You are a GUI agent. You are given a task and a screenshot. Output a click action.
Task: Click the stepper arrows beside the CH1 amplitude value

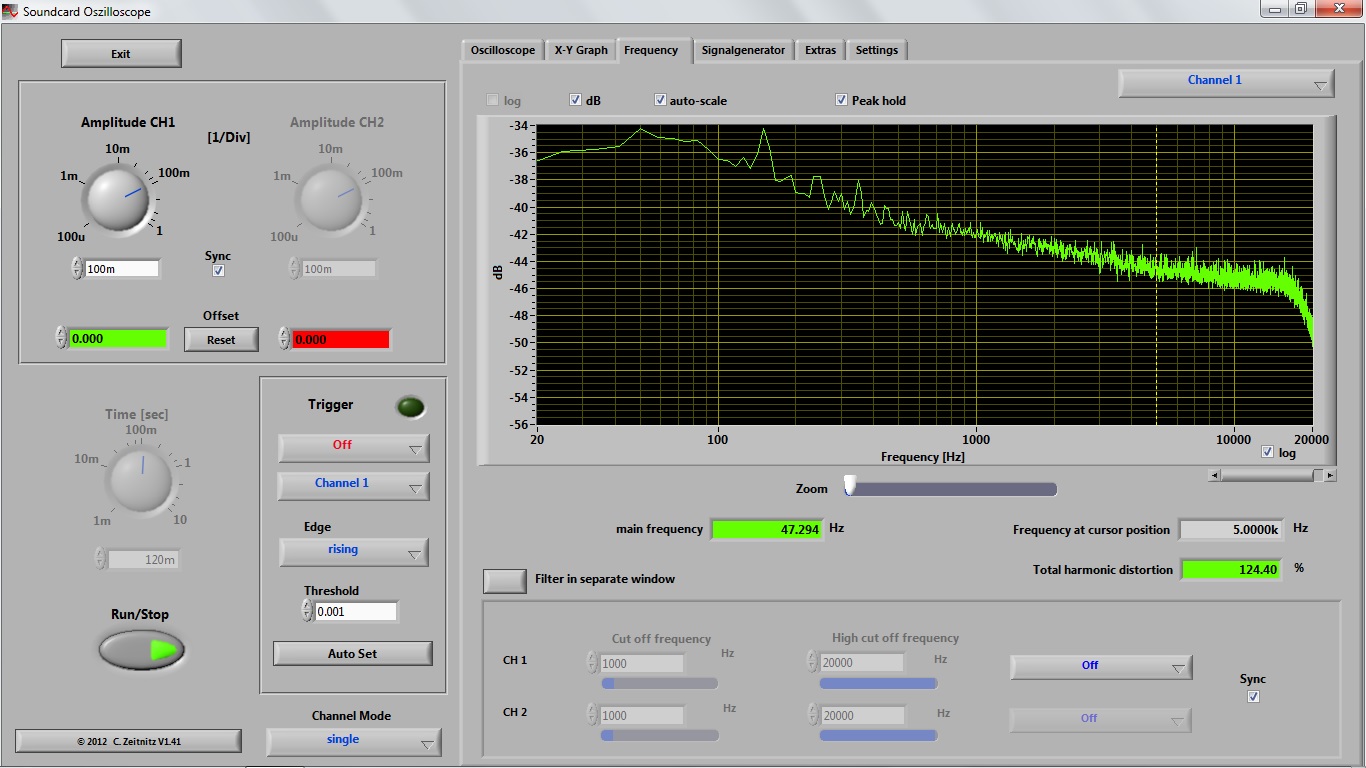[77, 269]
